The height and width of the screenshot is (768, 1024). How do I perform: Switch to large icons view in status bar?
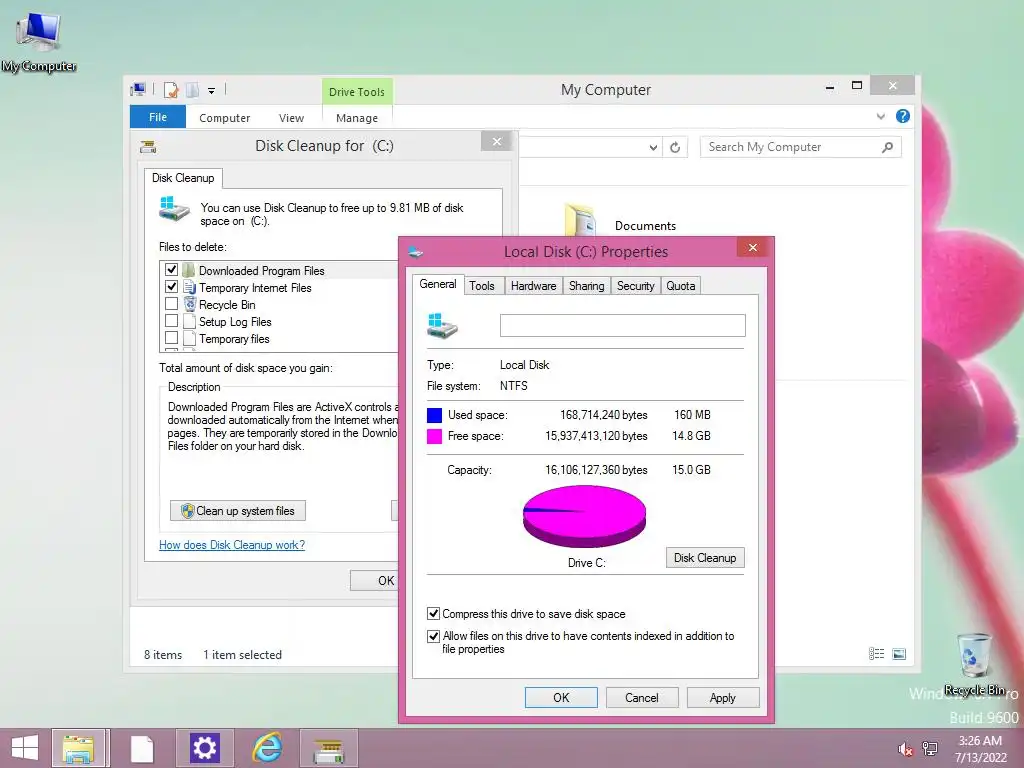899,654
